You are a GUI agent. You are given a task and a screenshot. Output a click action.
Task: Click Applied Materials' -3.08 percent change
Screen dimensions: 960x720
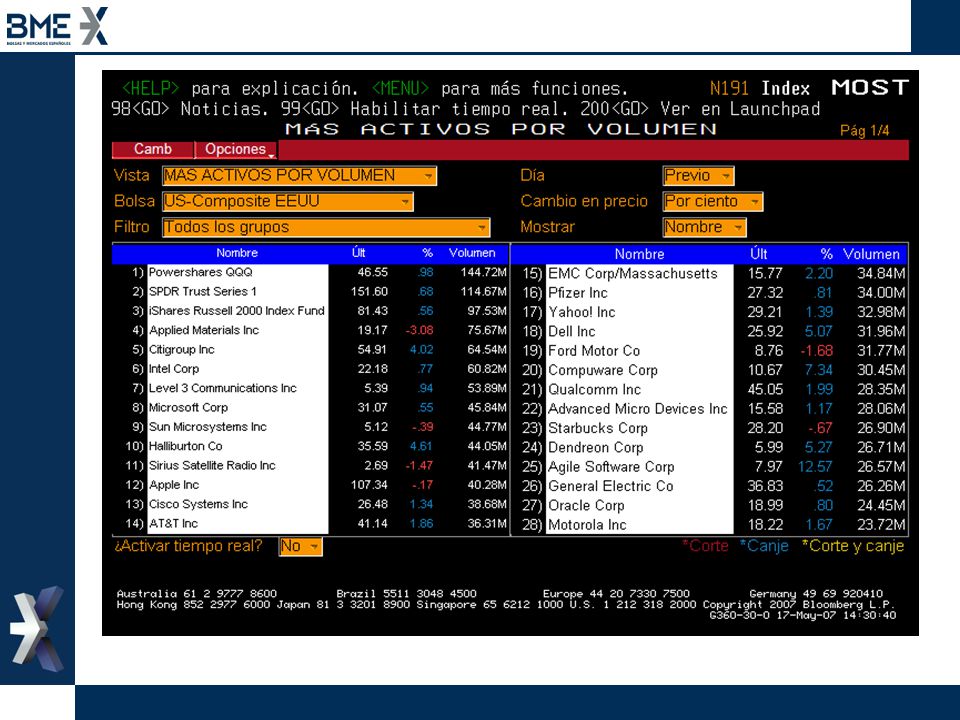pyautogui.click(x=419, y=331)
